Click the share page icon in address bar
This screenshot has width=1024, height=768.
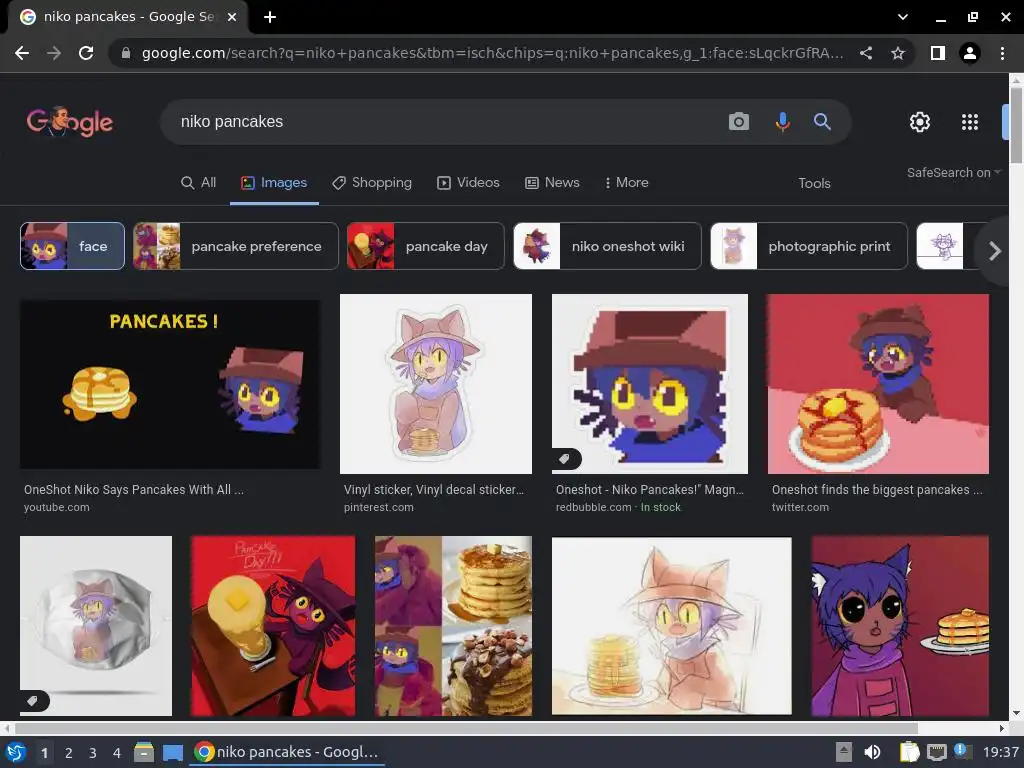pos(866,53)
